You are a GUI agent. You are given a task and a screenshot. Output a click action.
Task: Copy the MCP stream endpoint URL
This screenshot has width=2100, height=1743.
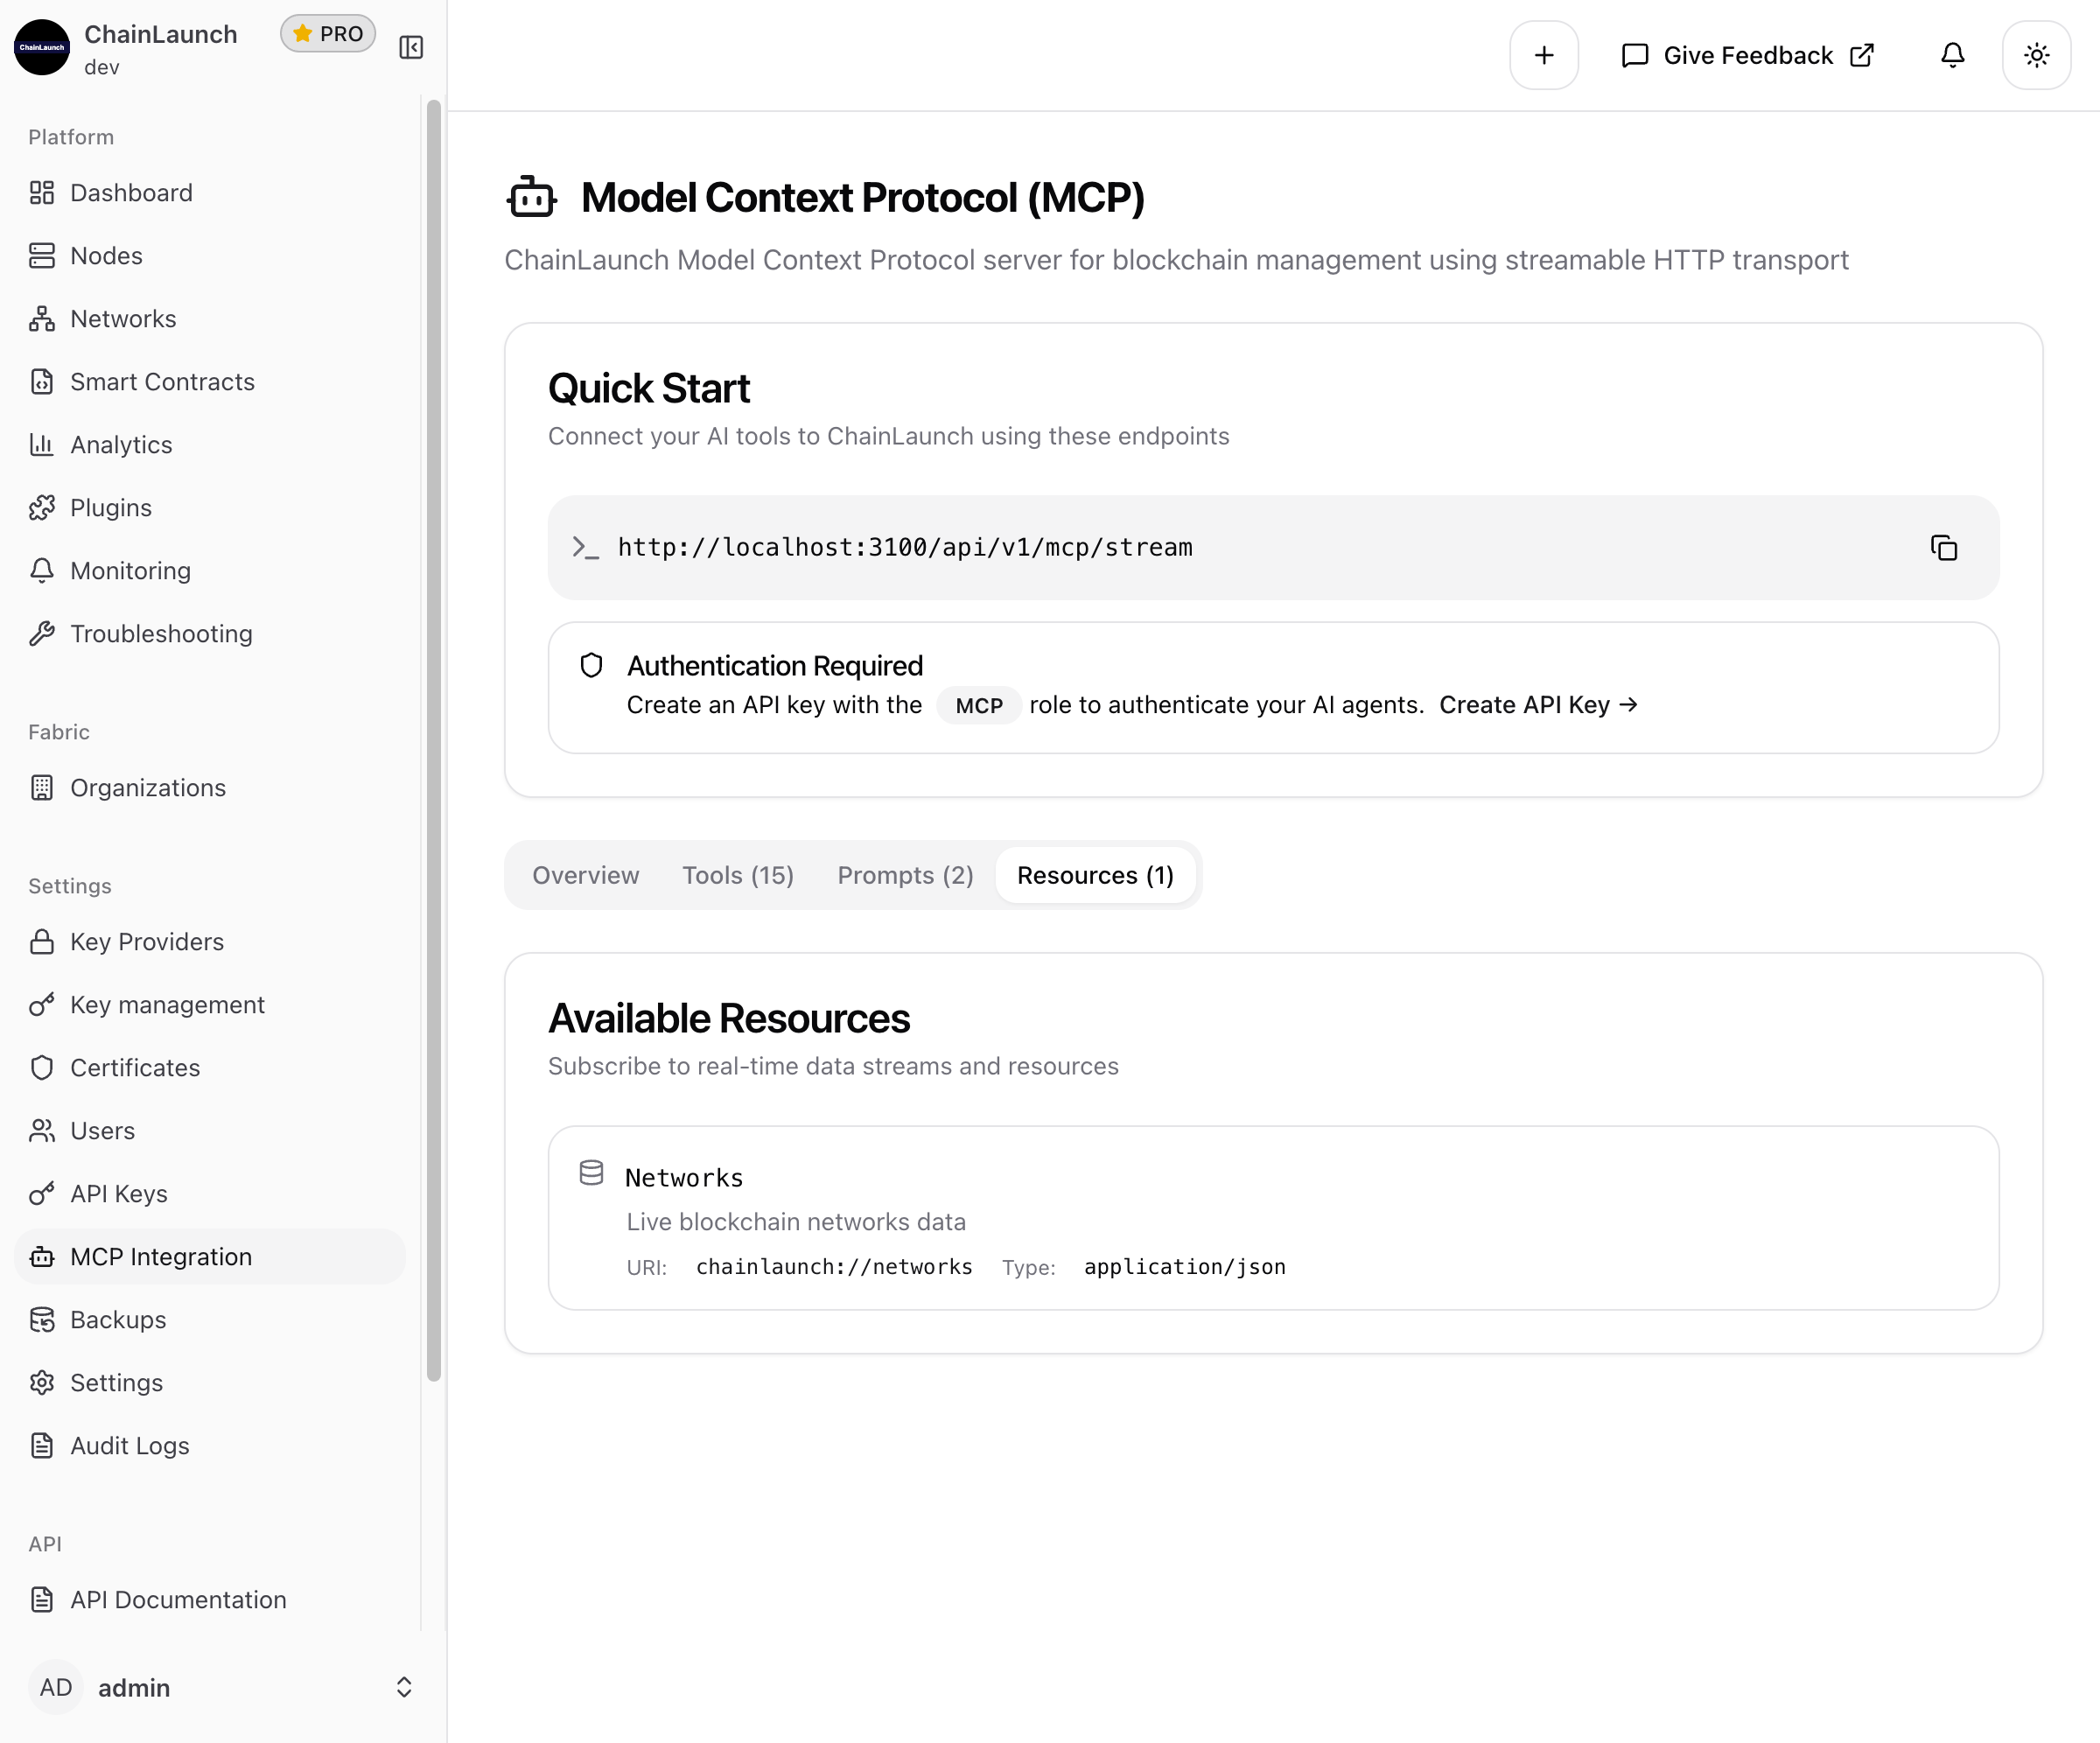[1943, 548]
